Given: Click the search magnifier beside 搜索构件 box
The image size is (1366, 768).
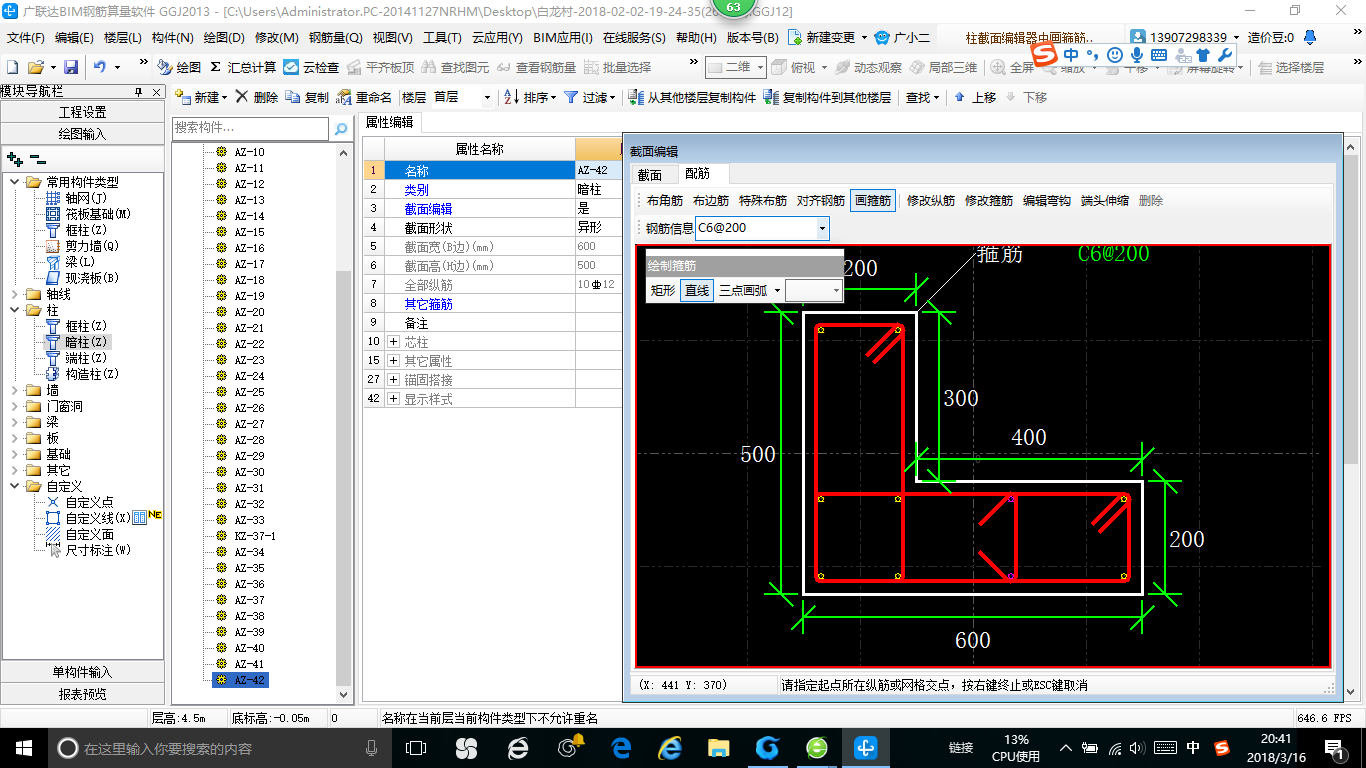Looking at the screenshot, I should [341, 128].
